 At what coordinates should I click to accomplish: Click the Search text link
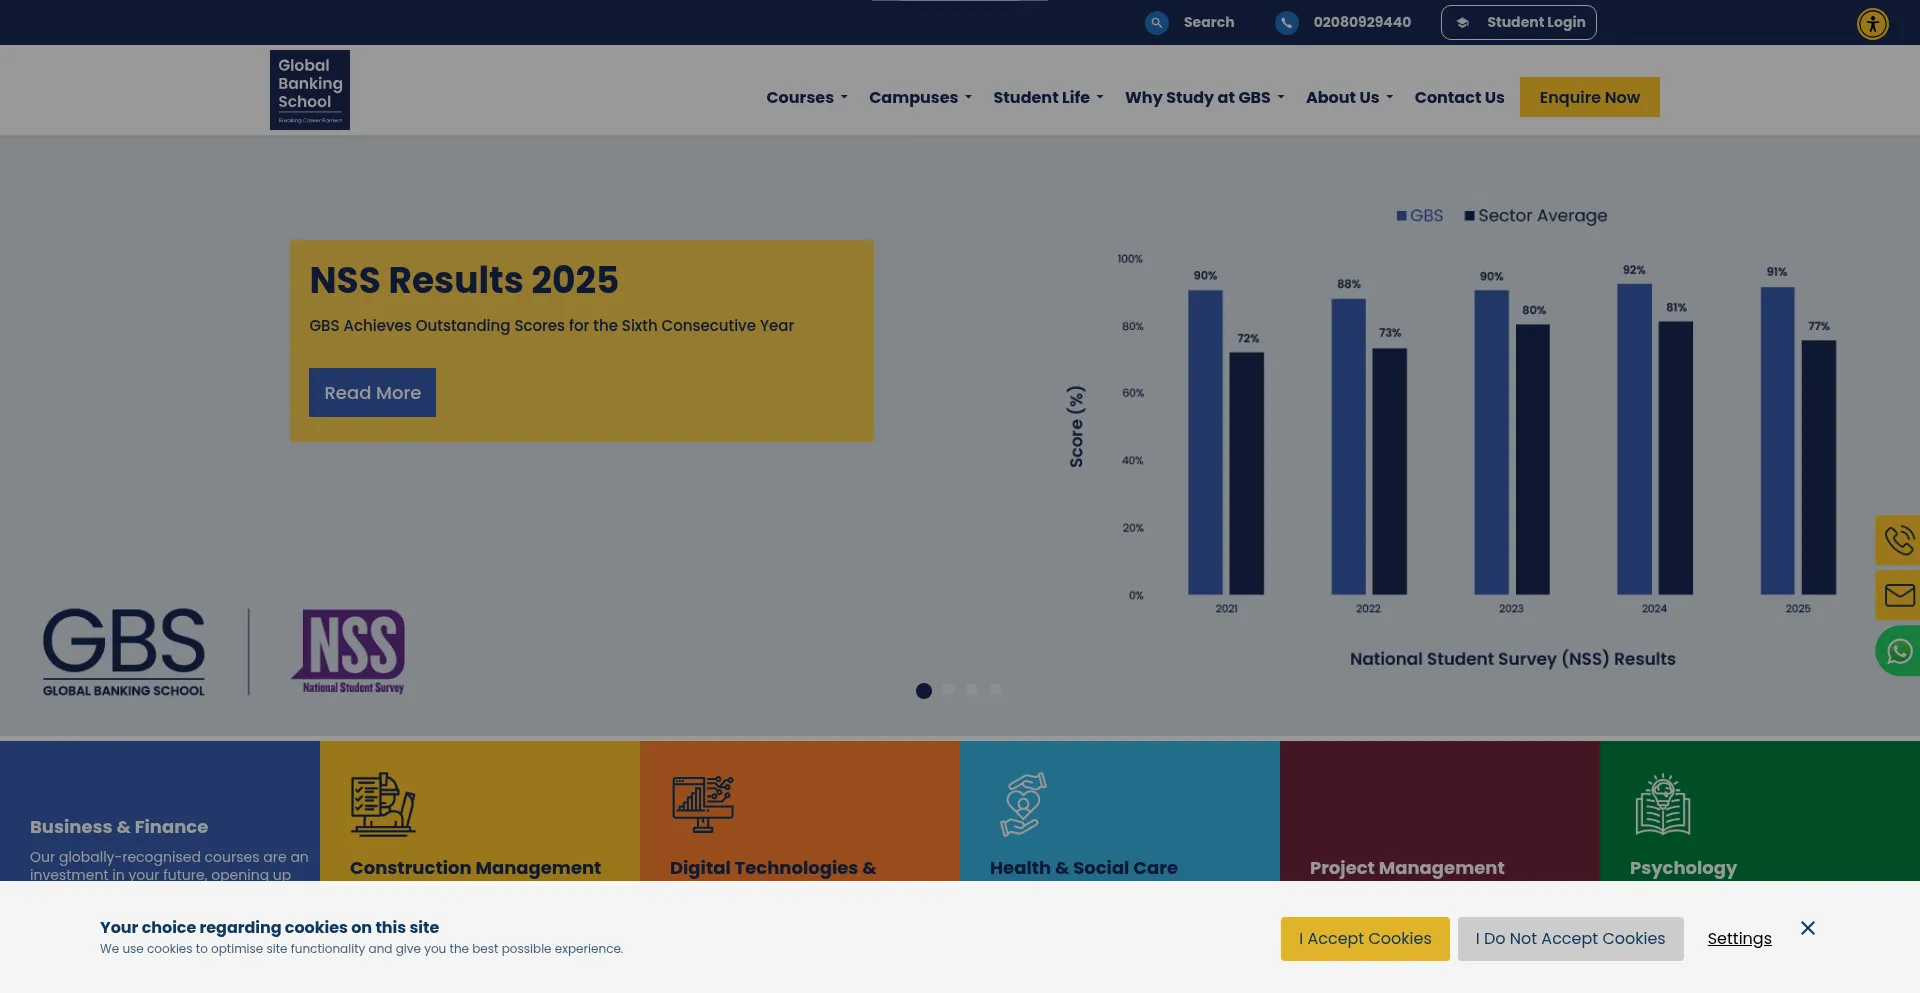[x=1209, y=22]
